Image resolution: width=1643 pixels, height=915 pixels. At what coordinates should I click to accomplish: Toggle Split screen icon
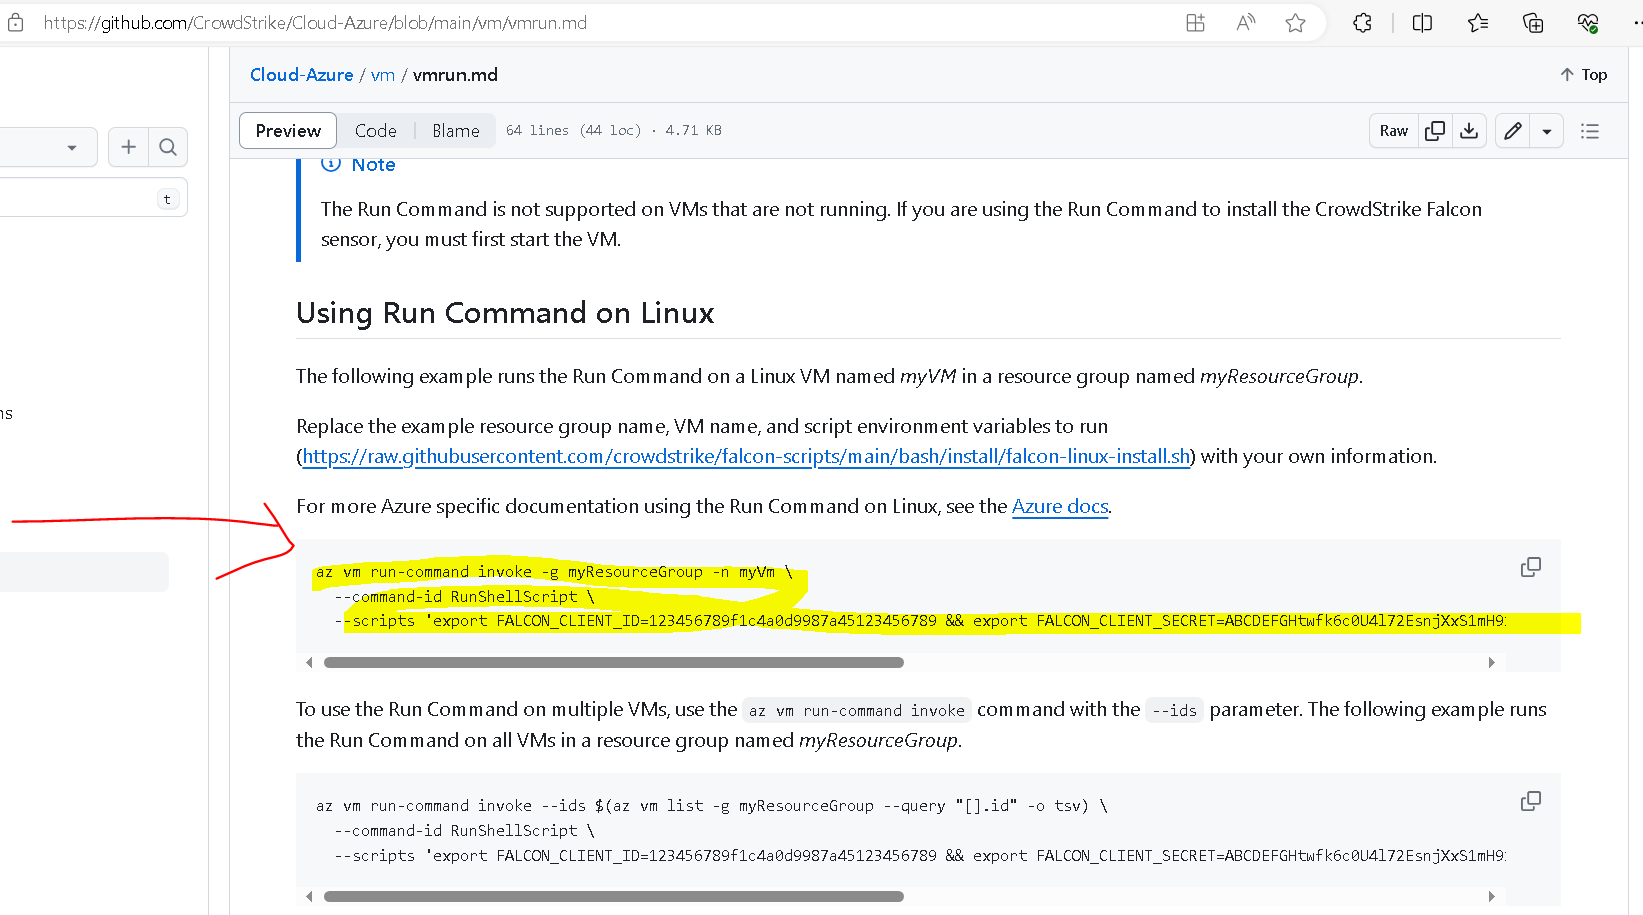(1422, 22)
